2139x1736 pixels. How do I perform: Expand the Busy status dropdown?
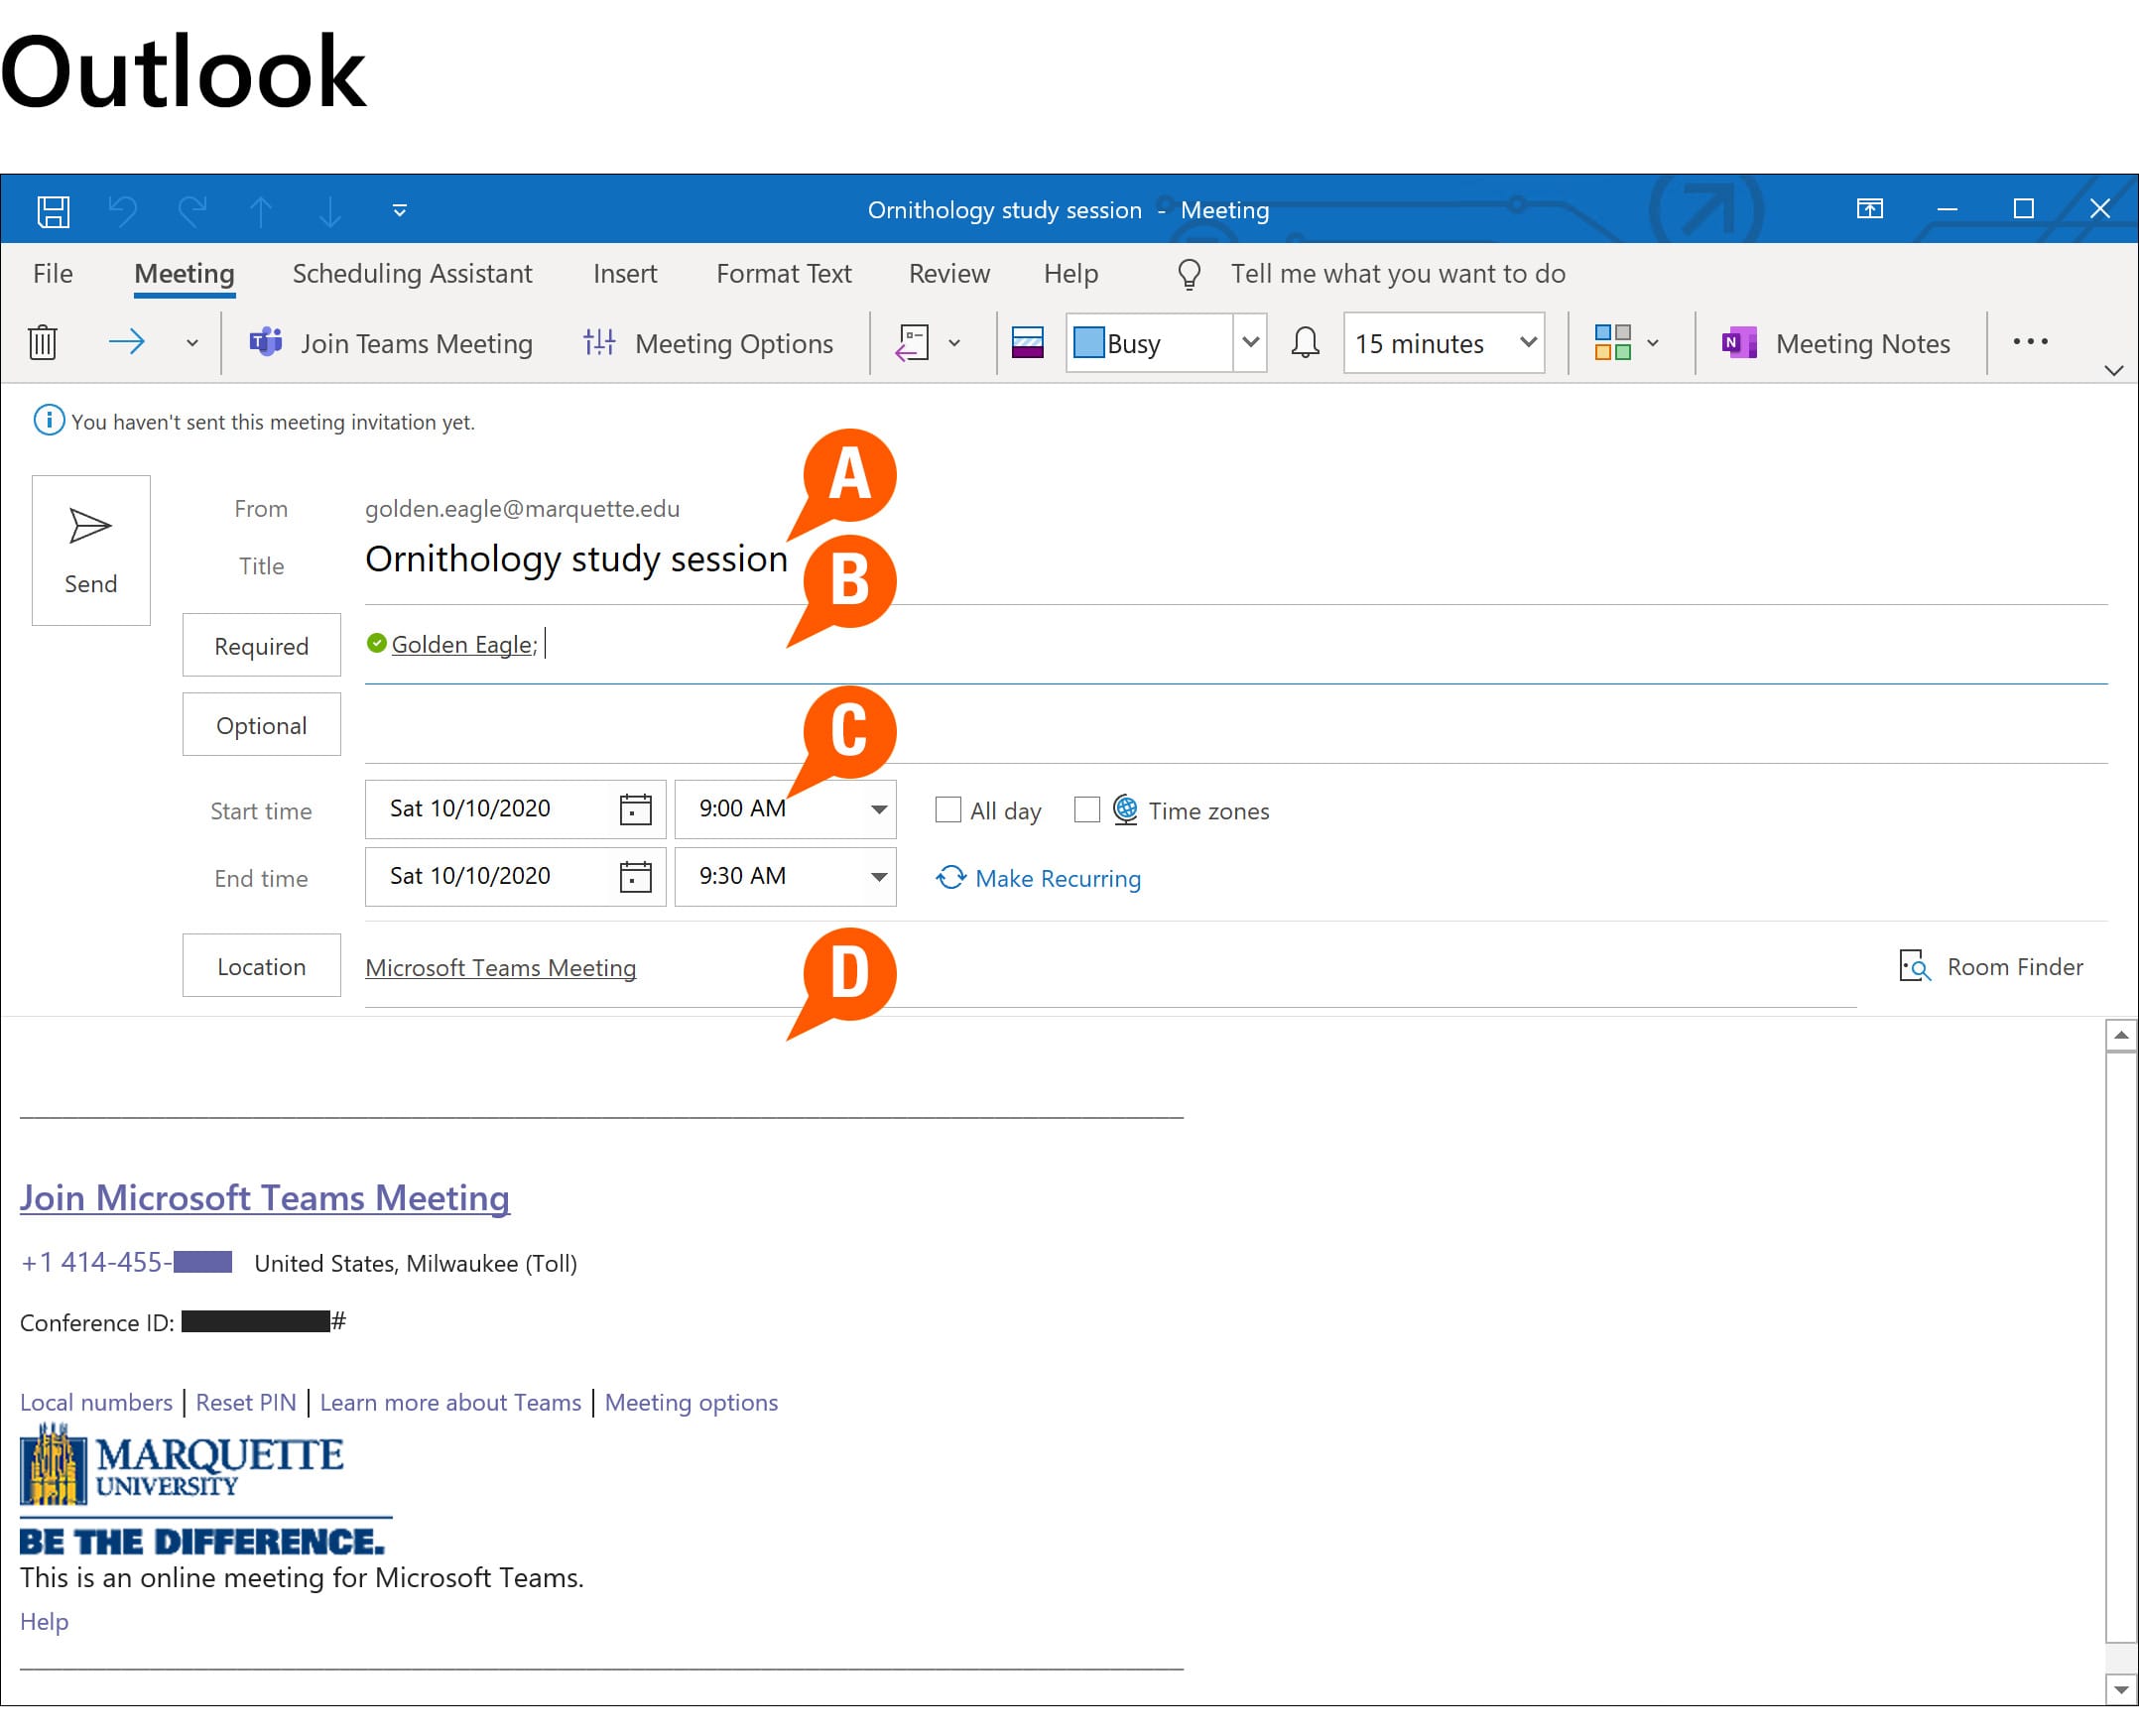pyautogui.click(x=1250, y=343)
